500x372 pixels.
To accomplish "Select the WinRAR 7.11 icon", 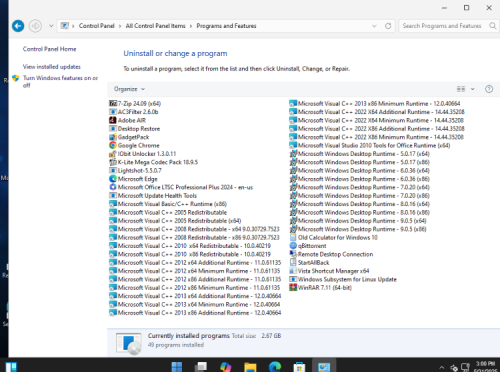I will pos(293,287).
